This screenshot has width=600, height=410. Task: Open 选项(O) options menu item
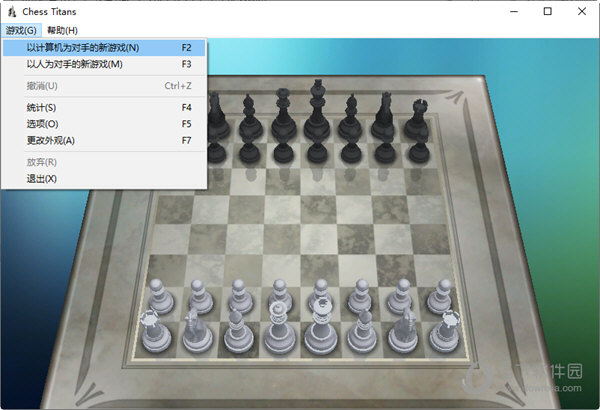tap(104, 124)
